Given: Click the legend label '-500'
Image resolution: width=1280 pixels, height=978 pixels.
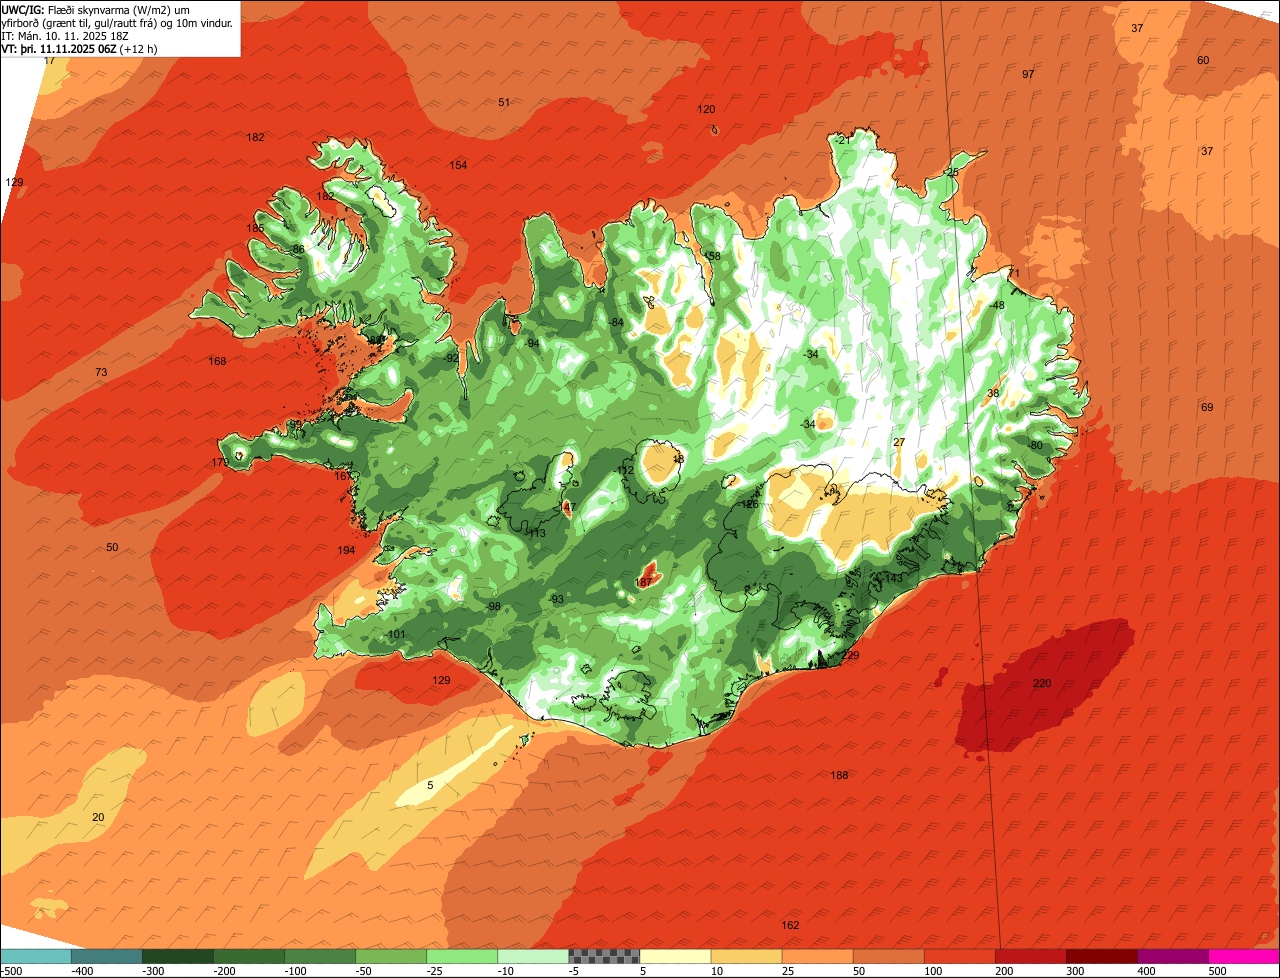Looking at the screenshot, I should tap(11, 970).
